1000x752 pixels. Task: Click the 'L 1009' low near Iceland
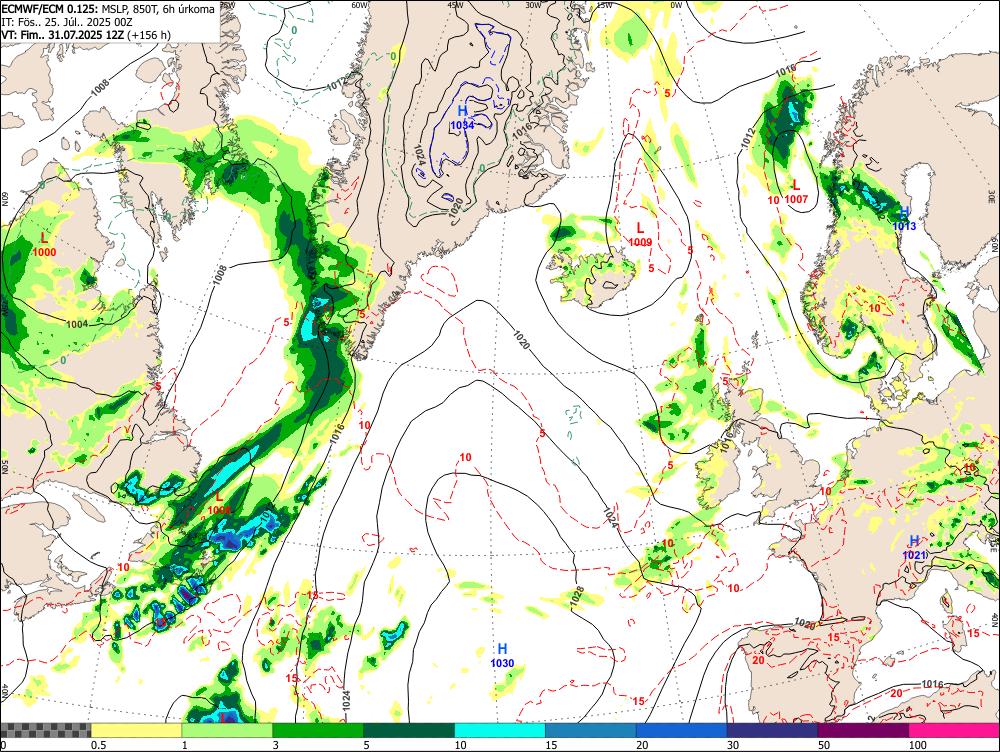(x=640, y=235)
